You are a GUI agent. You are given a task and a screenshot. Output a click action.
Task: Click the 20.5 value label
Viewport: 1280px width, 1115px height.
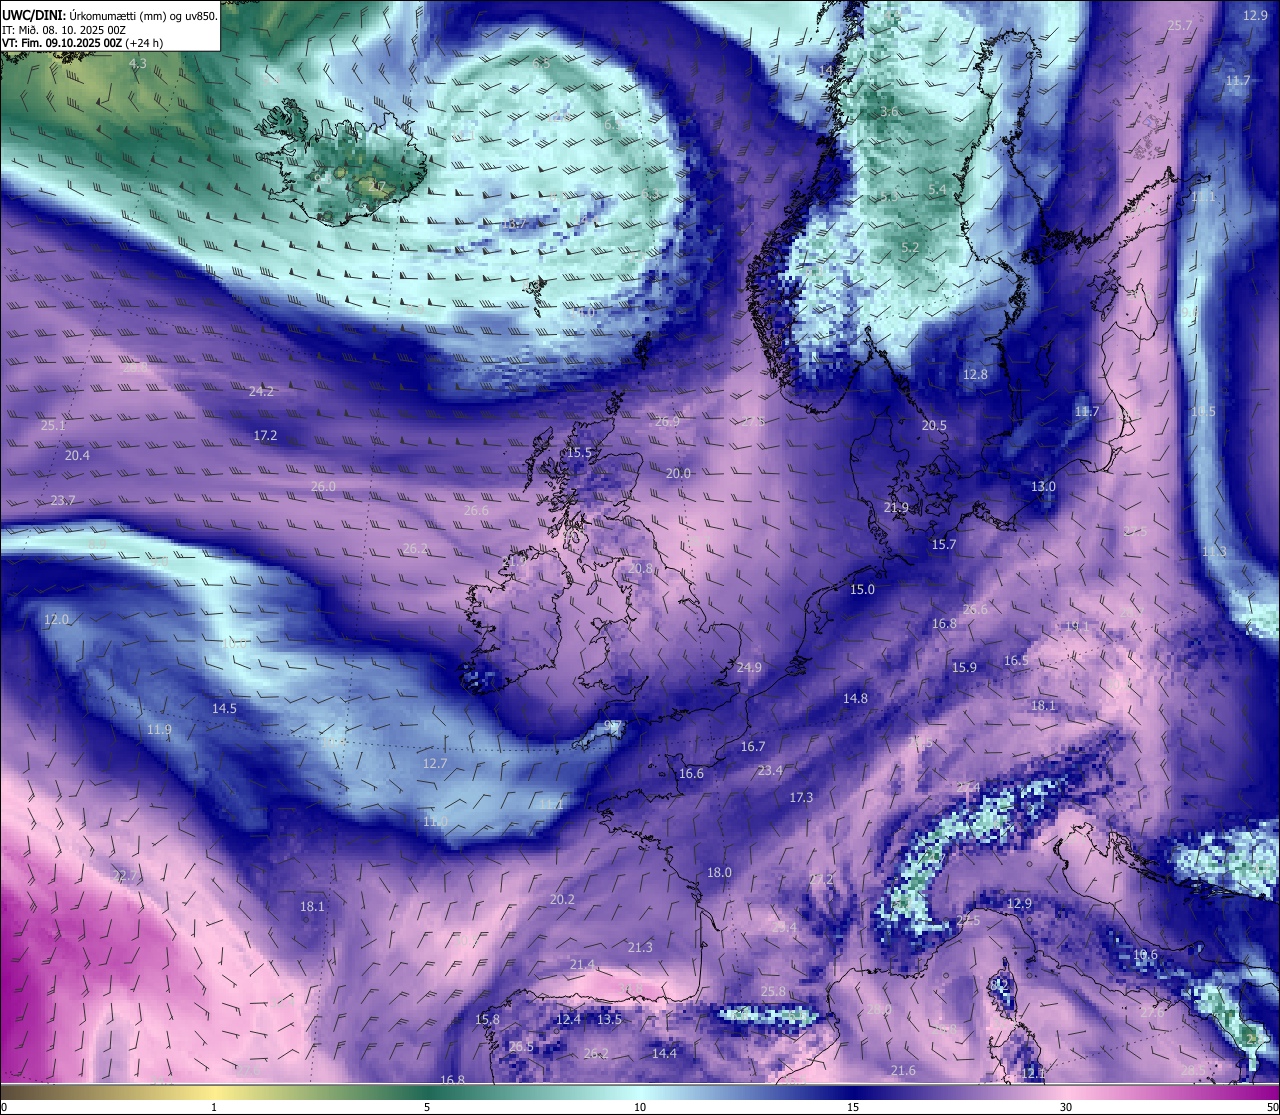click(x=934, y=425)
